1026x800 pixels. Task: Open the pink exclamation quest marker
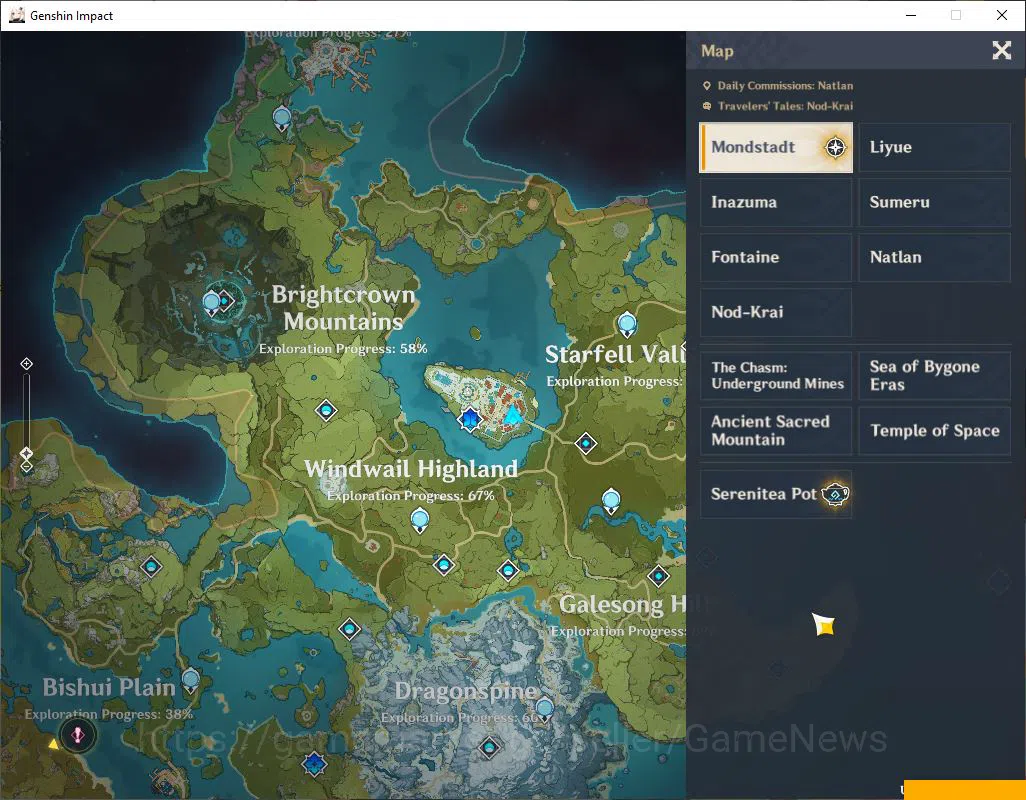77,735
